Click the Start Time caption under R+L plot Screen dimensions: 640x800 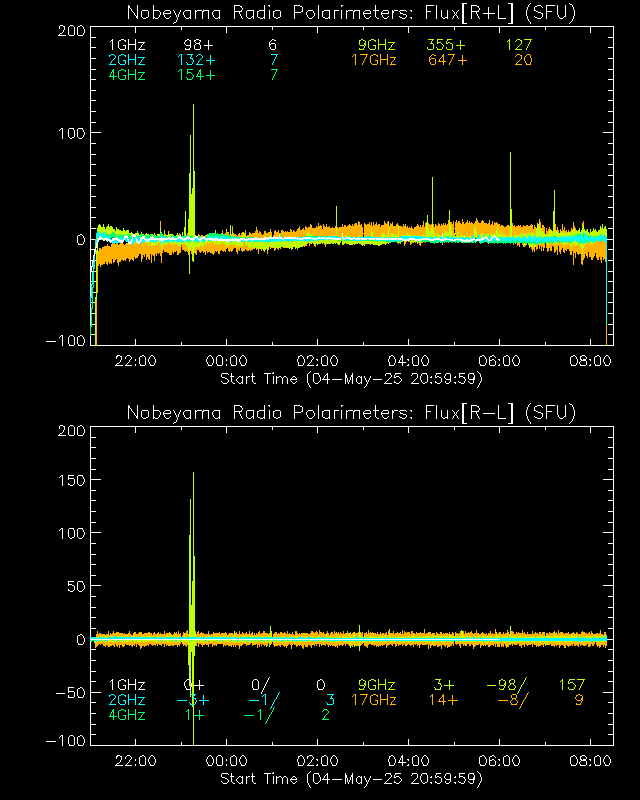point(351,379)
